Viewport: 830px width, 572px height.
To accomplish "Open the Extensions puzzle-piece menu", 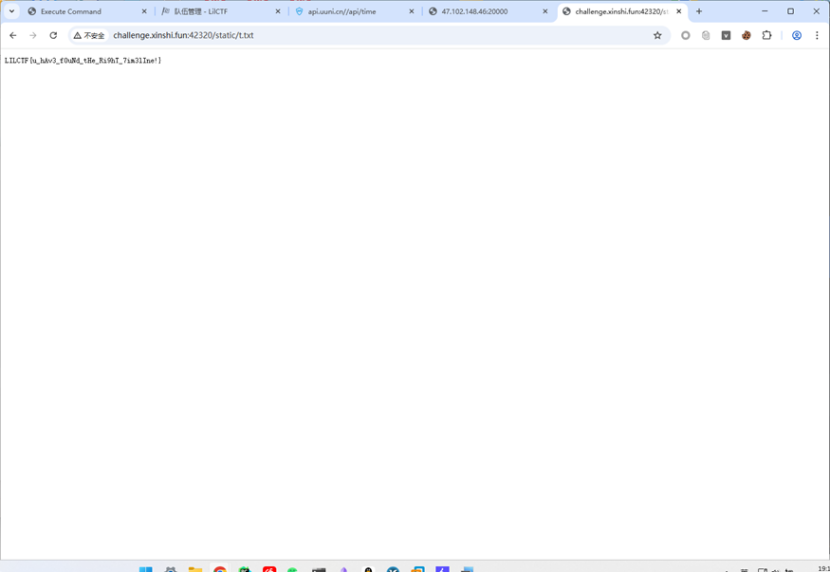I will 767,35.
